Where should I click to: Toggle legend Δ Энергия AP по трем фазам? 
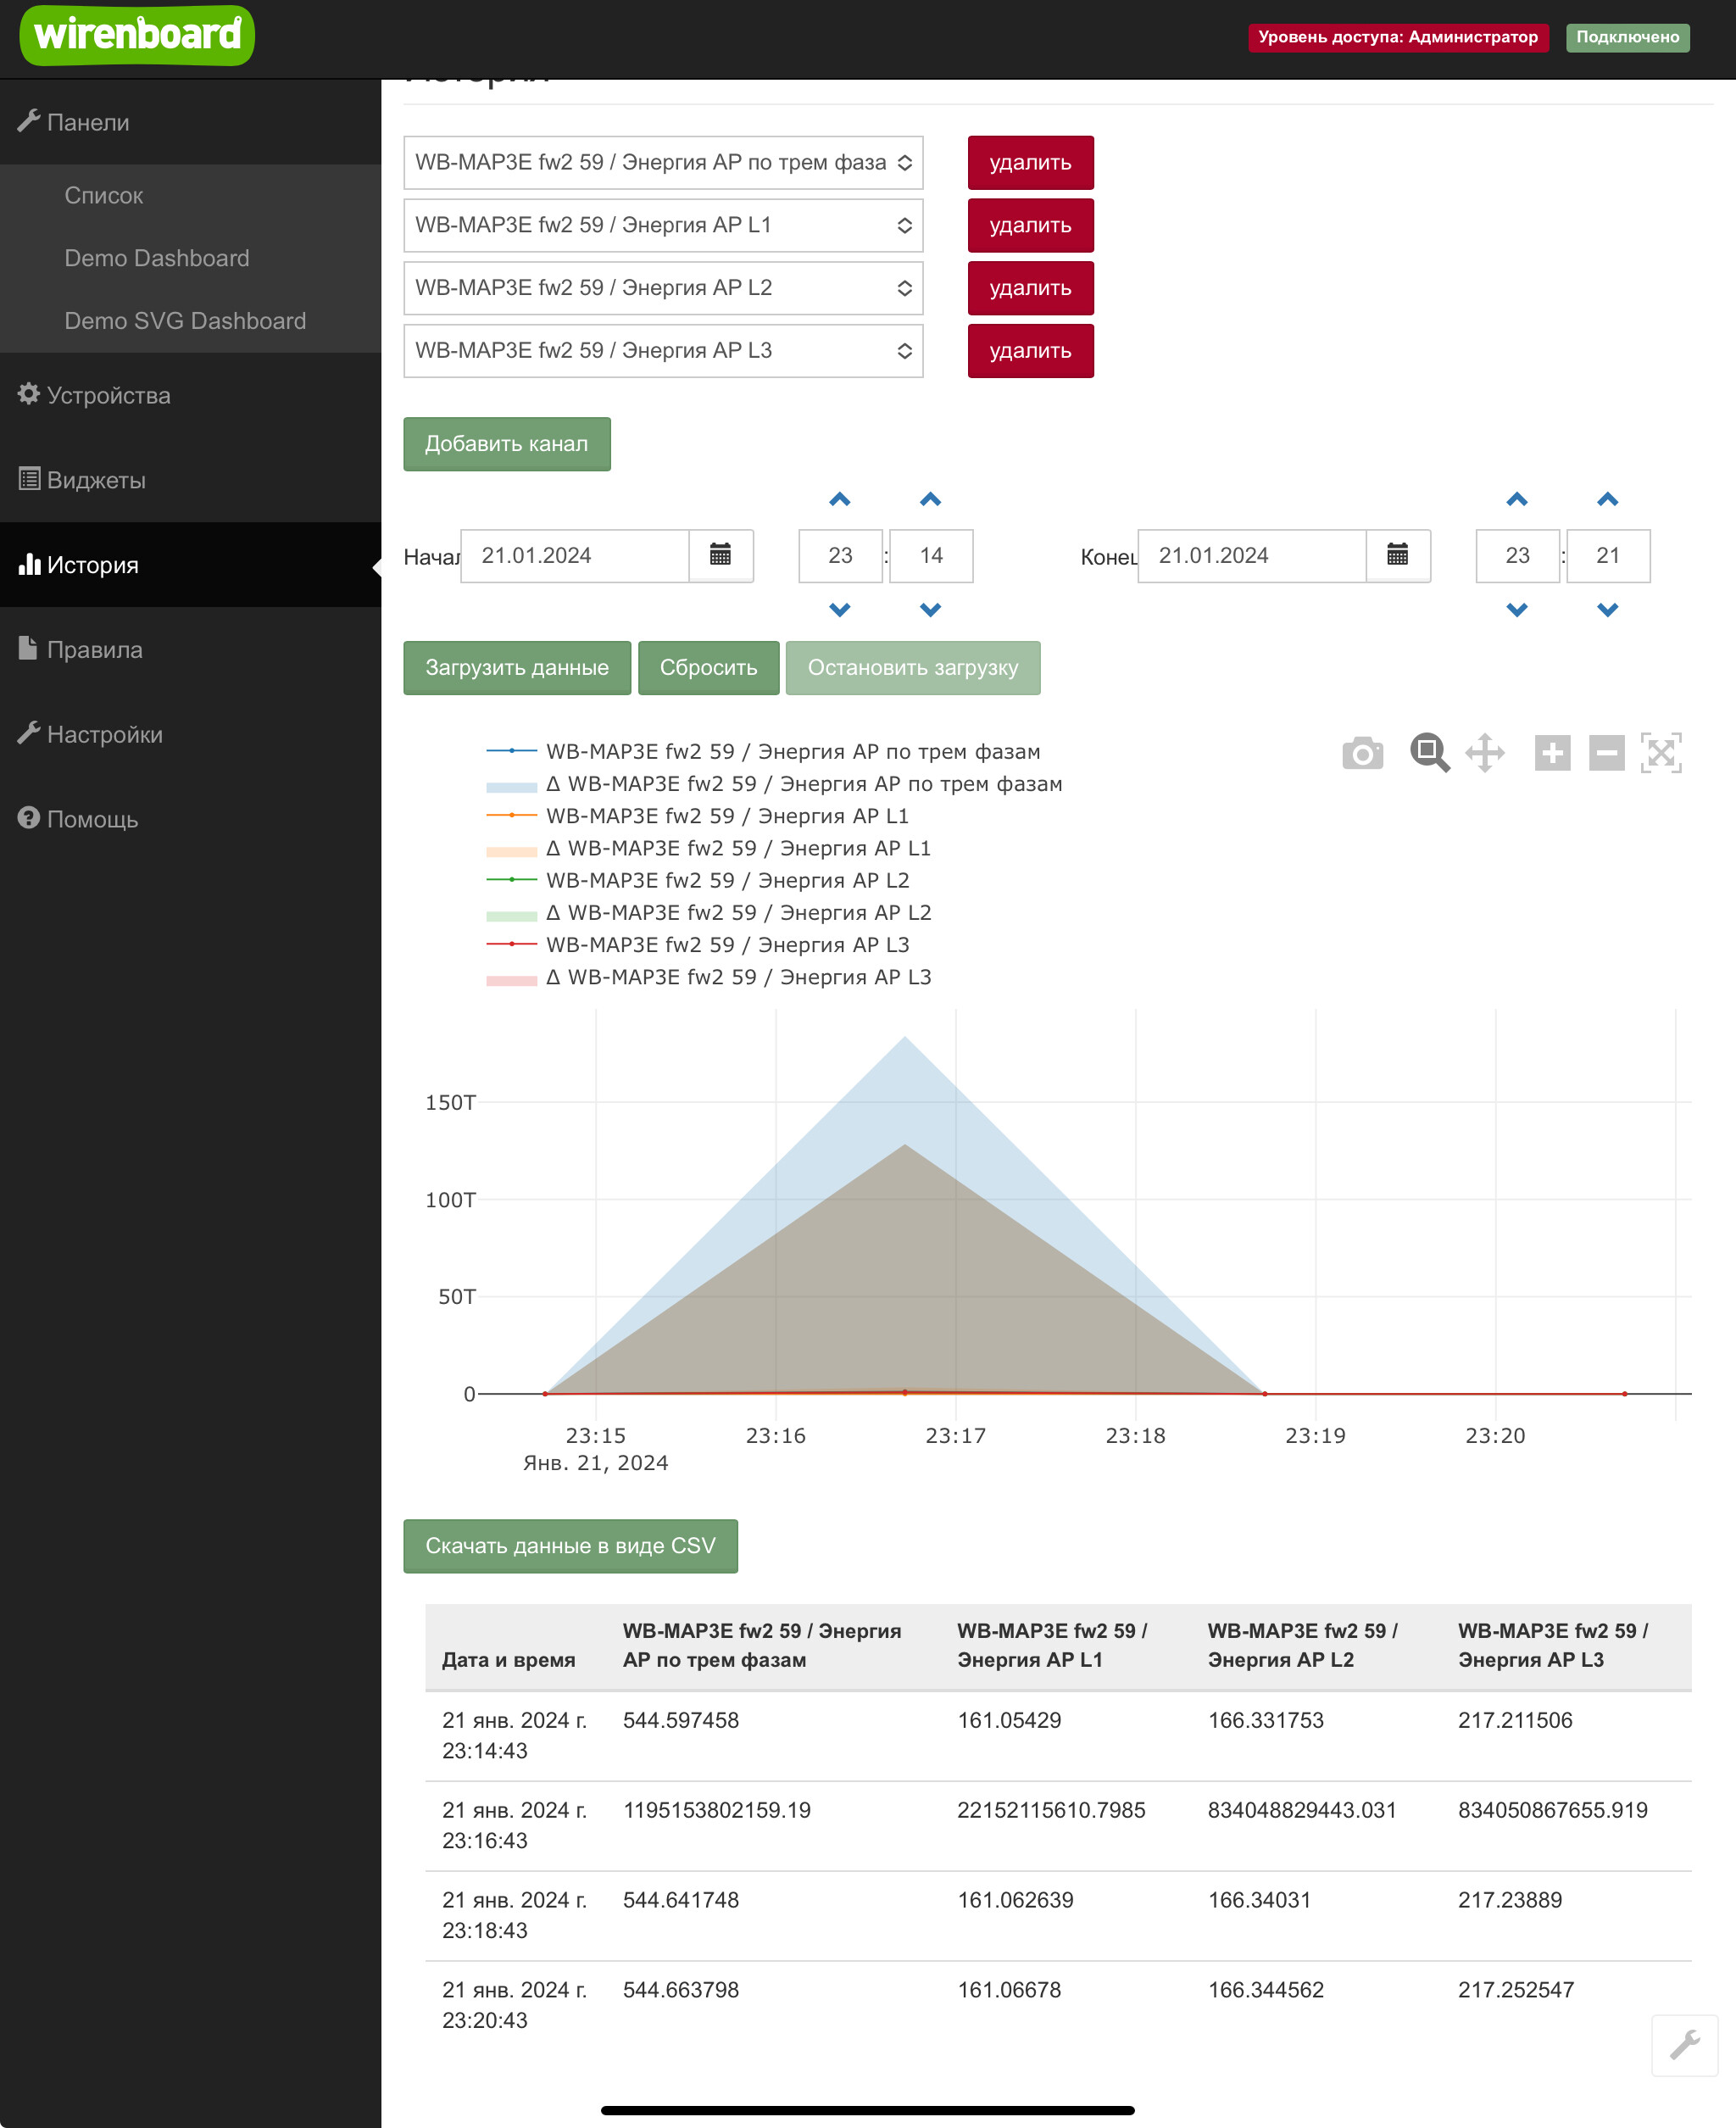[774, 784]
